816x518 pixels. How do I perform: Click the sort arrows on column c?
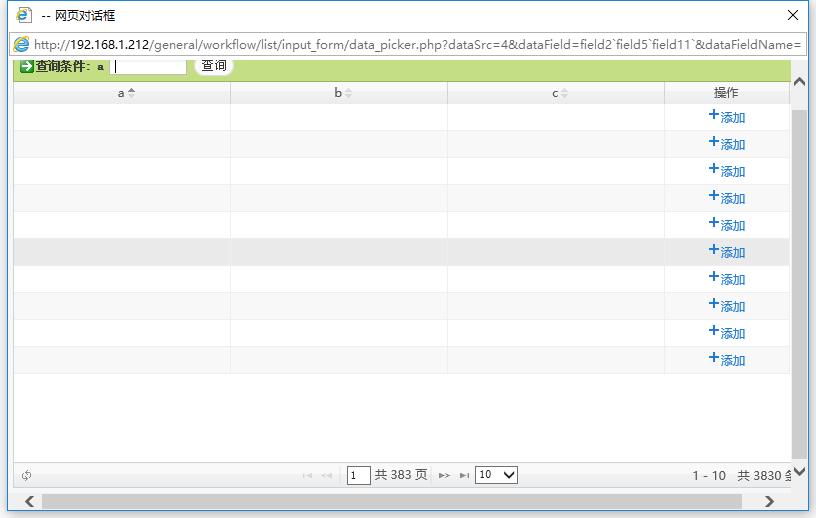(x=564, y=93)
